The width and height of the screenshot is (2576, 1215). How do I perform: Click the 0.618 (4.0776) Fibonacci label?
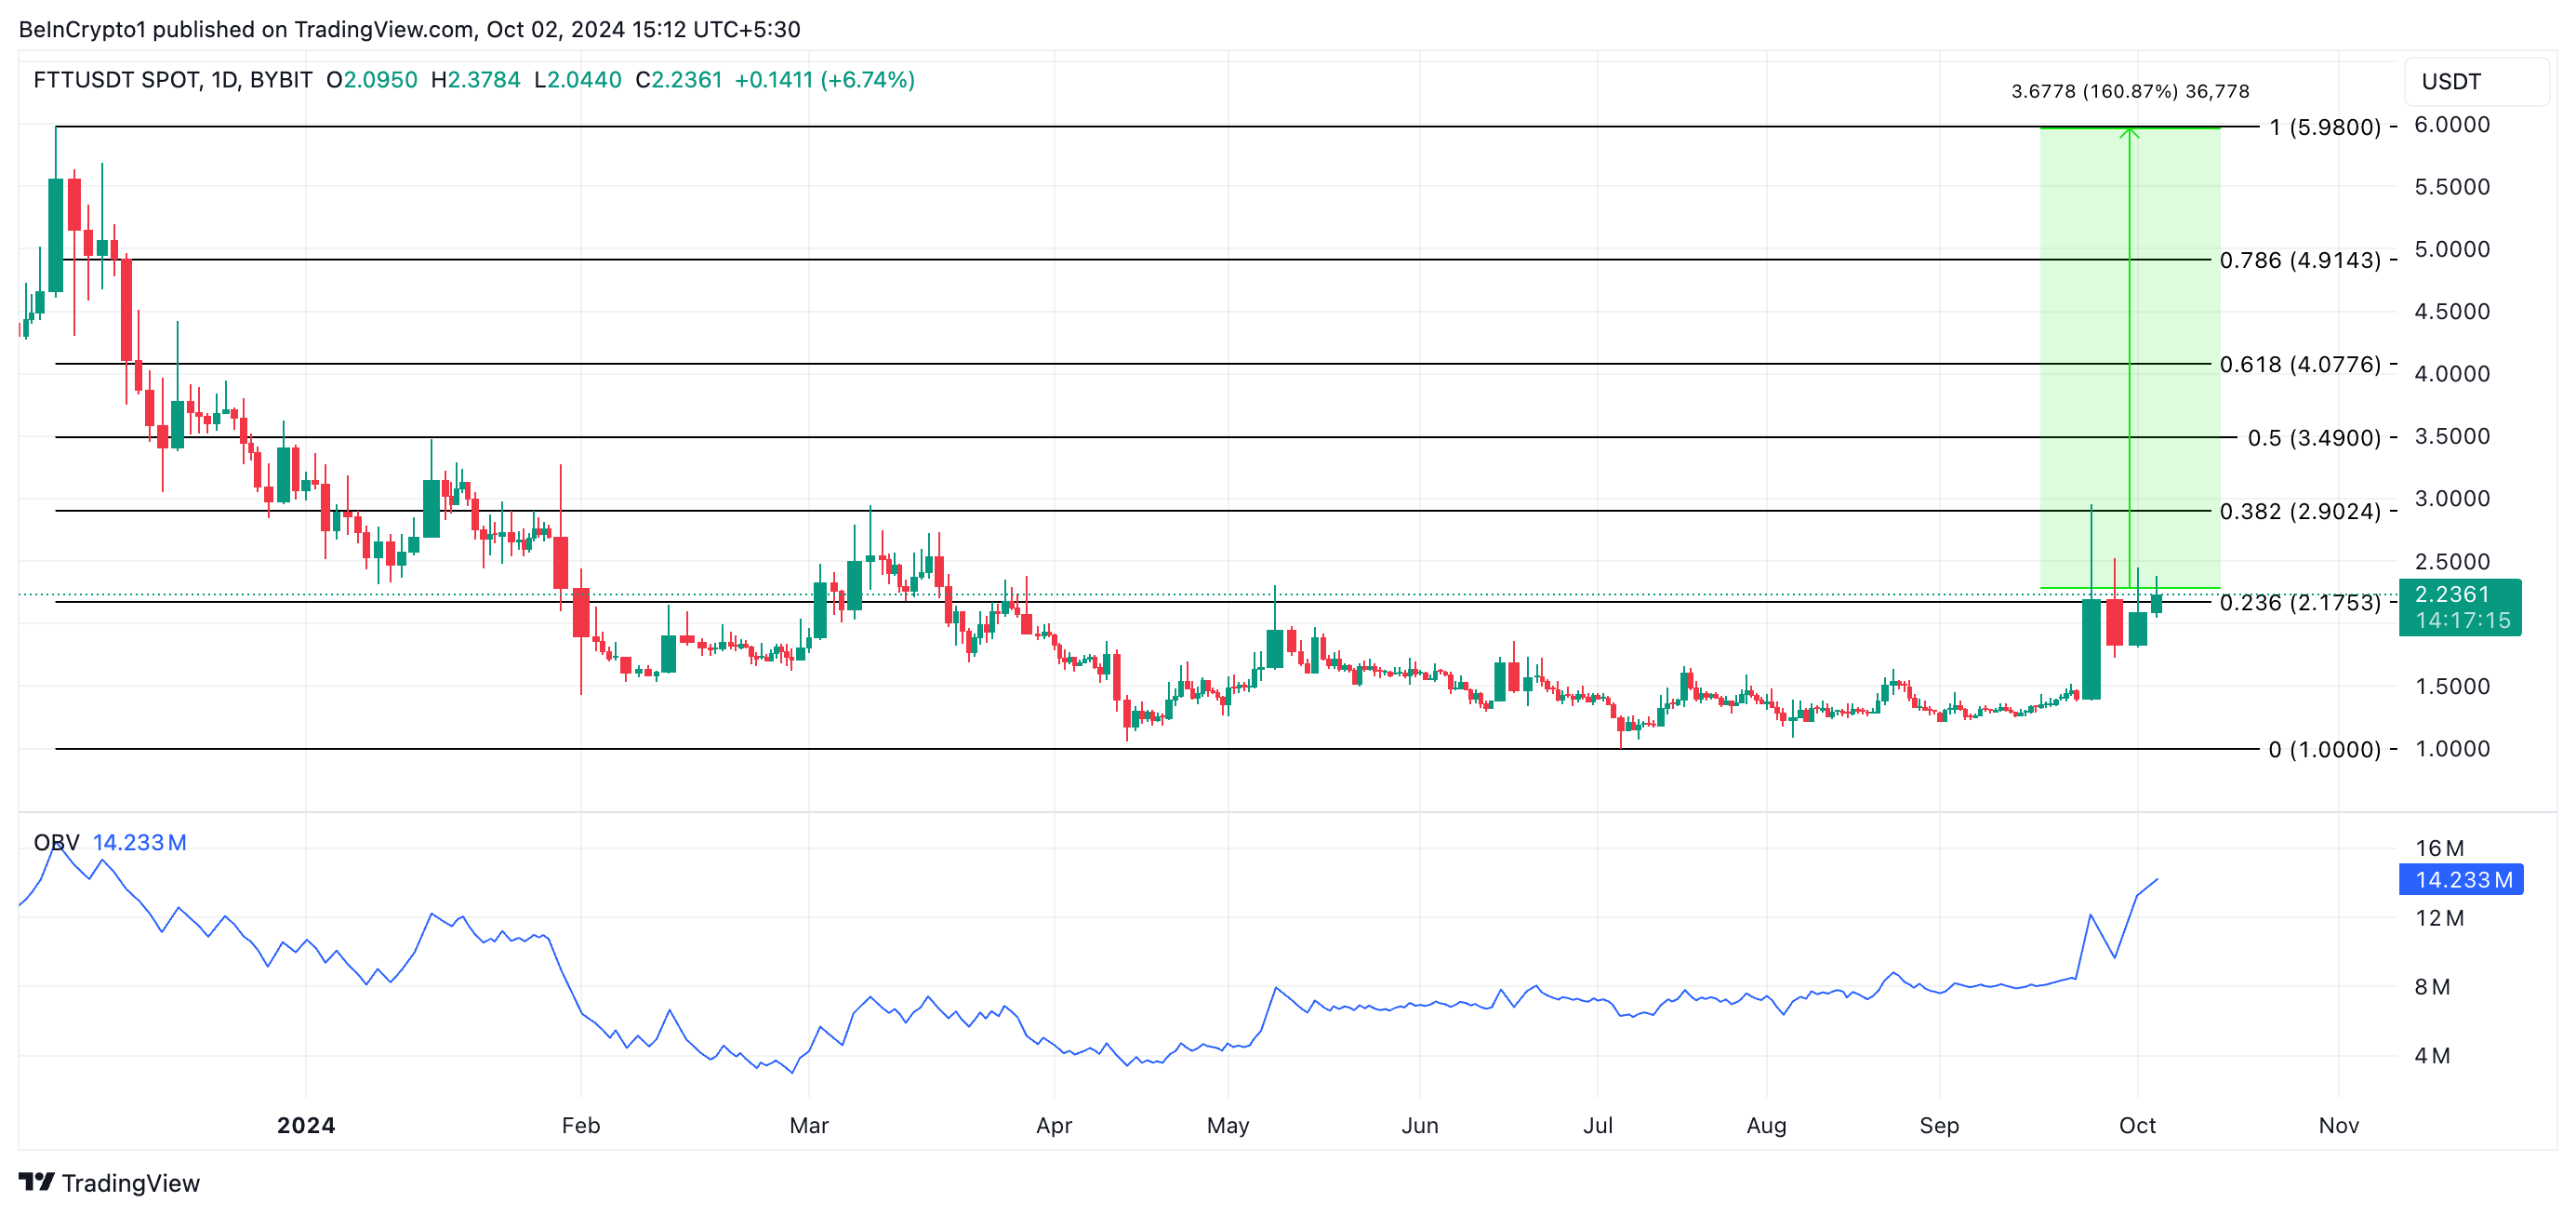pos(2299,364)
